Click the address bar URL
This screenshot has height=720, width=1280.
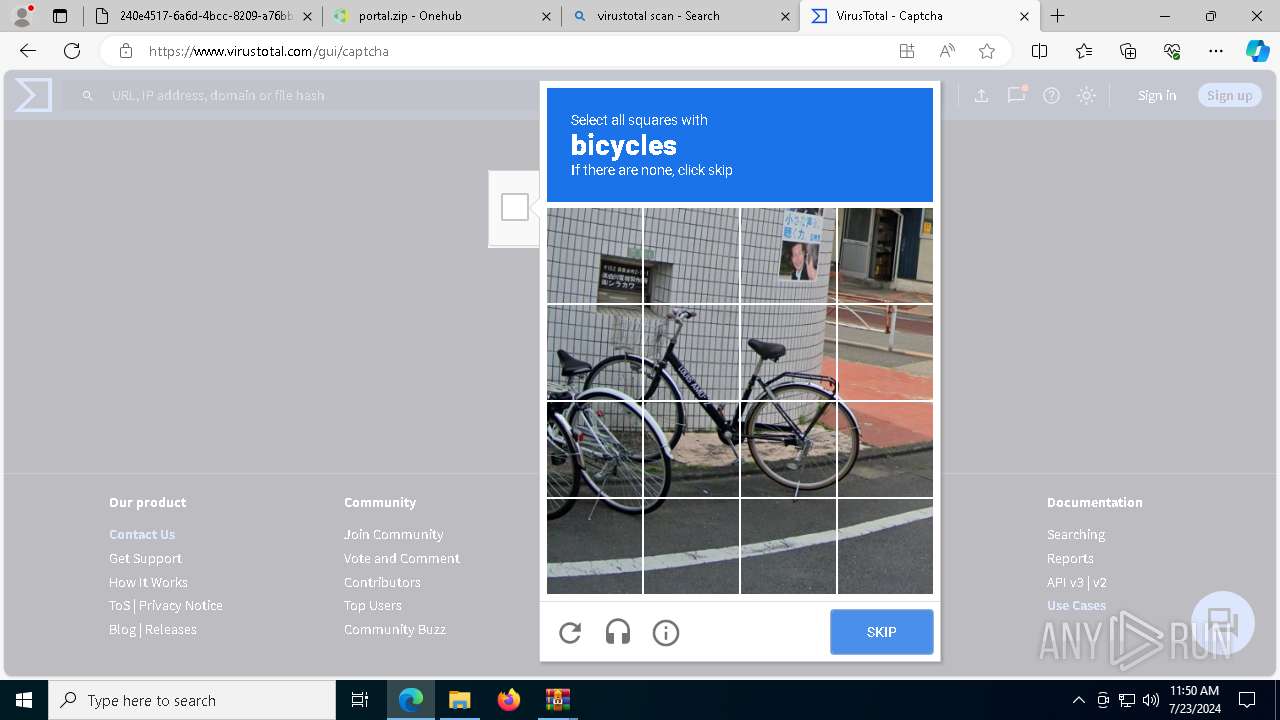tap(269, 51)
